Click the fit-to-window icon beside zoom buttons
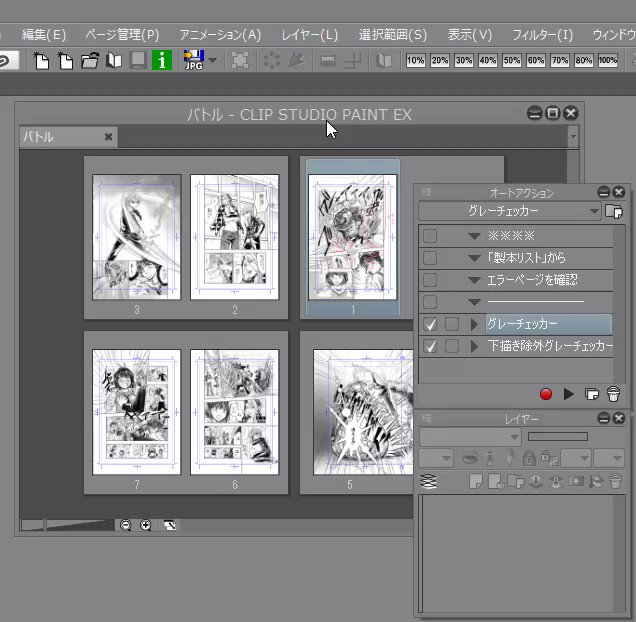This screenshot has width=636, height=622. [170, 525]
